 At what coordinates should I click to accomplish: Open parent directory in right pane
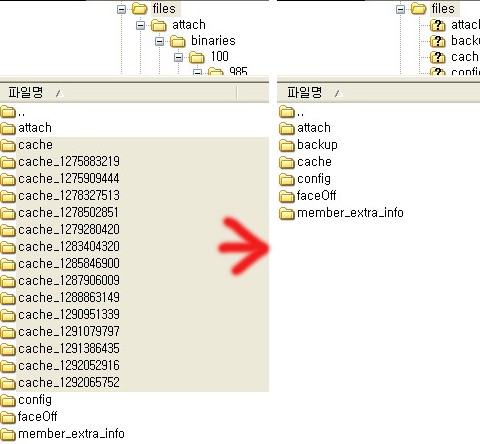point(292,112)
